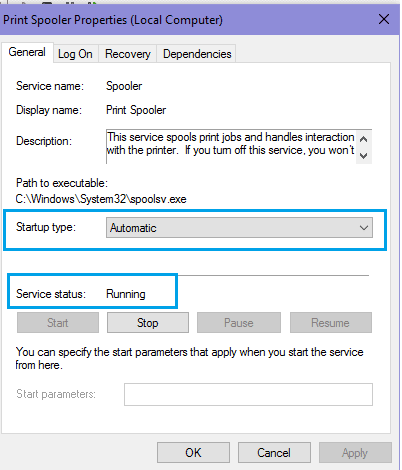Click the Running service status text
The image size is (402, 470).
pyautogui.click(x=126, y=294)
